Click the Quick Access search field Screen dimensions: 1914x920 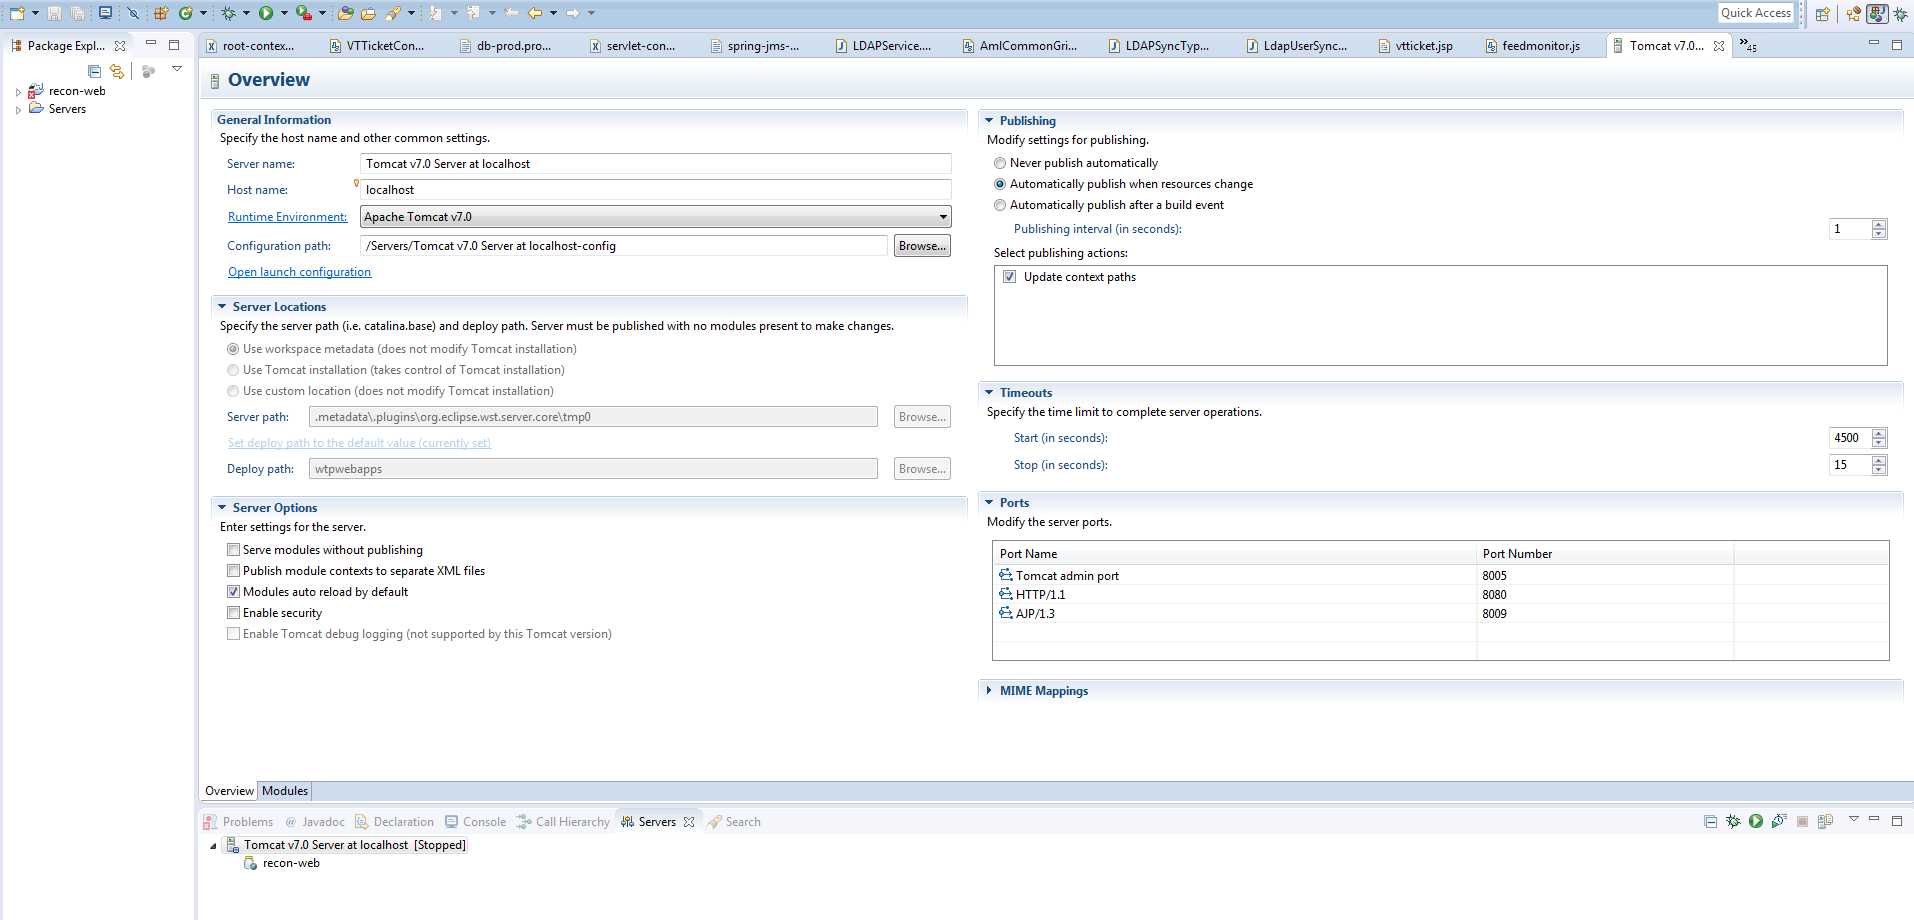(x=1756, y=13)
